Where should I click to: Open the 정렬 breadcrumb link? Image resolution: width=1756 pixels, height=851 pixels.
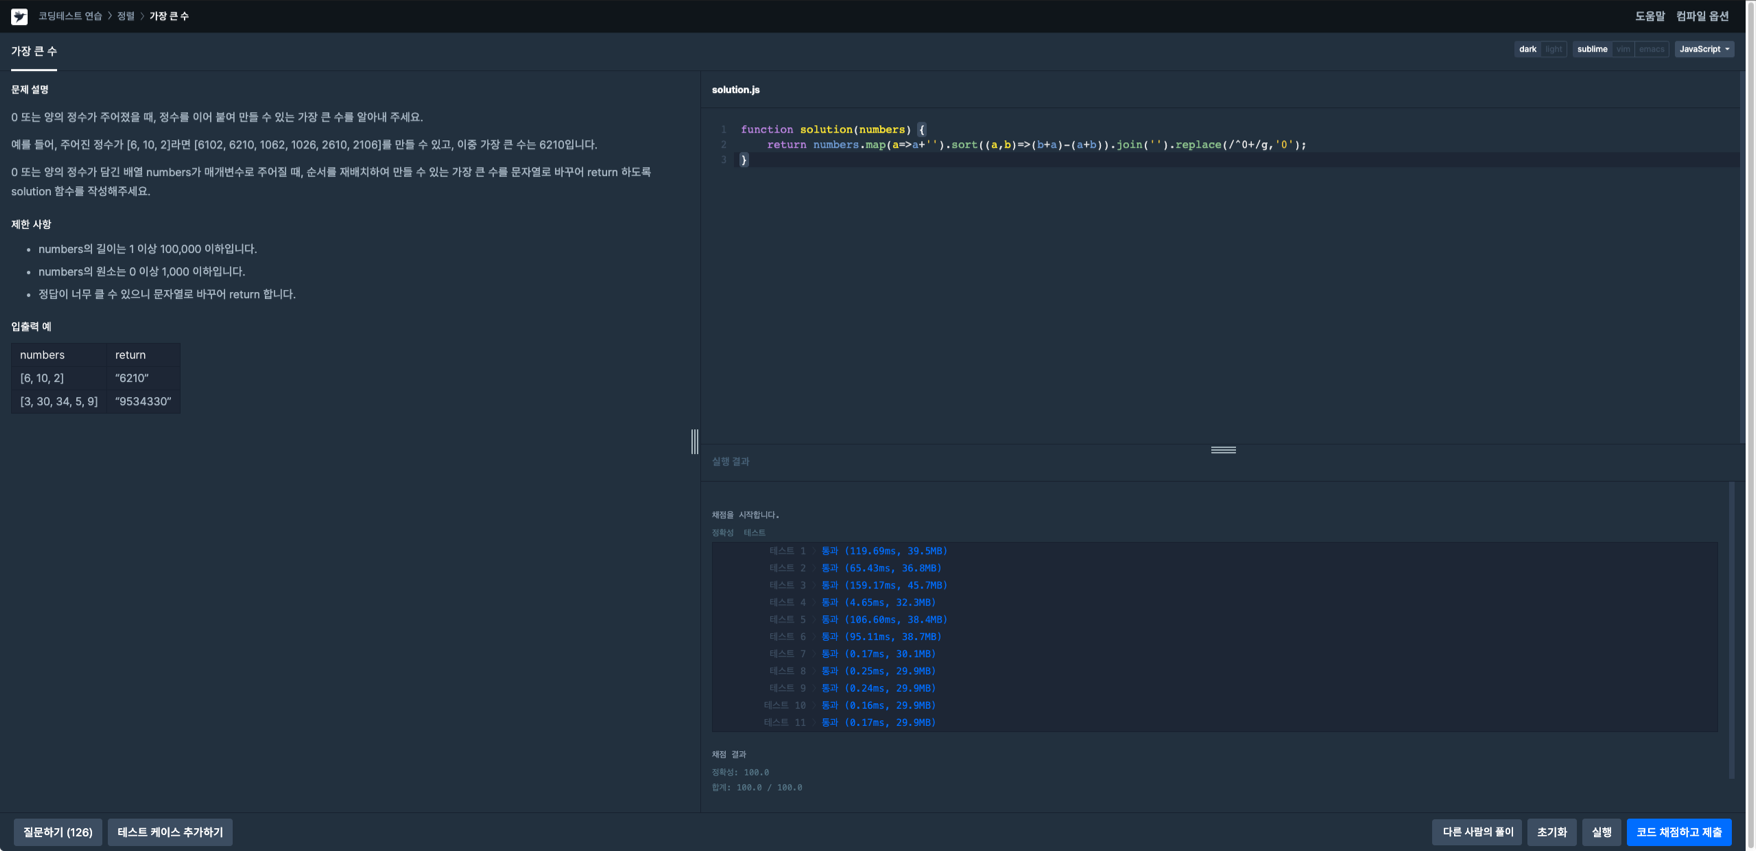pyautogui.click(x=126, y=16)
